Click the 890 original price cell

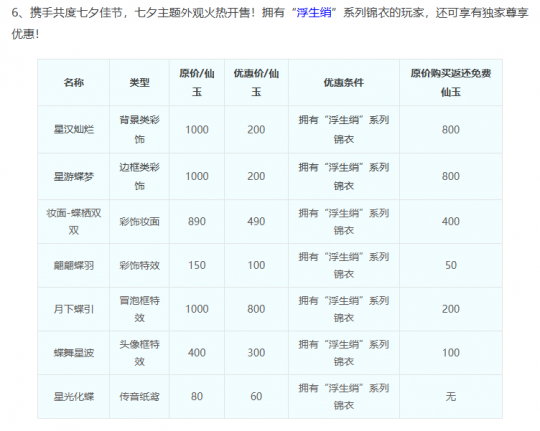(197, 222)
